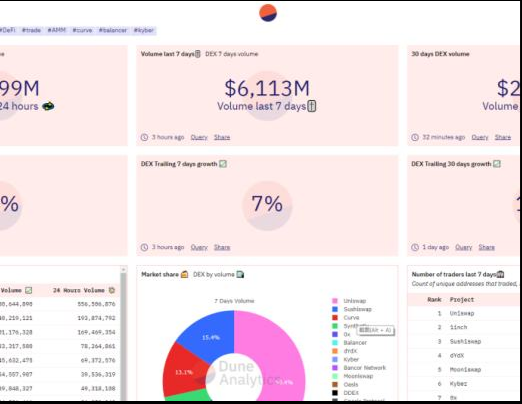
Task: Open Query link in 30 days DEX volume card
Action: tap(480, 137)
